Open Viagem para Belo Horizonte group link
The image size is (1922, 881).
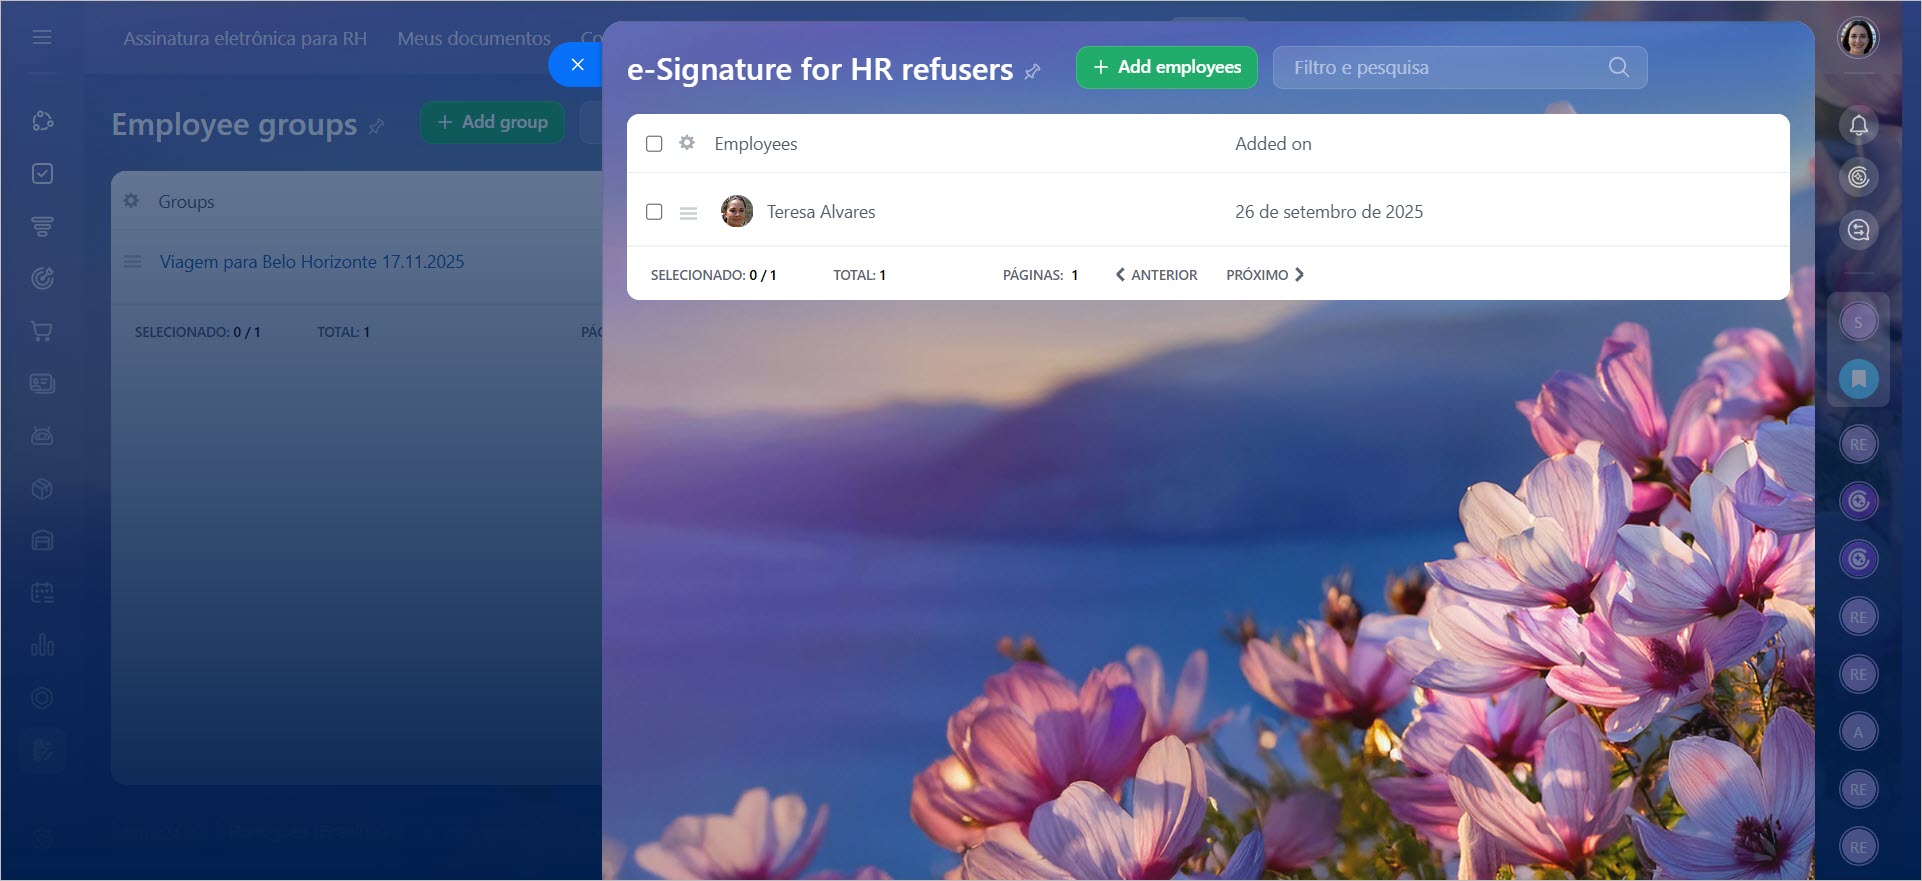(x=312, y=262)
